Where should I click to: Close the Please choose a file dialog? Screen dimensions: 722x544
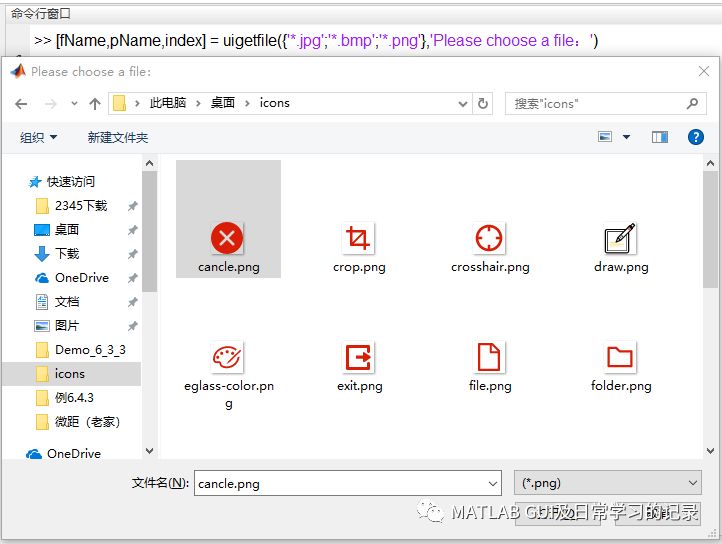tap(704, 71)
